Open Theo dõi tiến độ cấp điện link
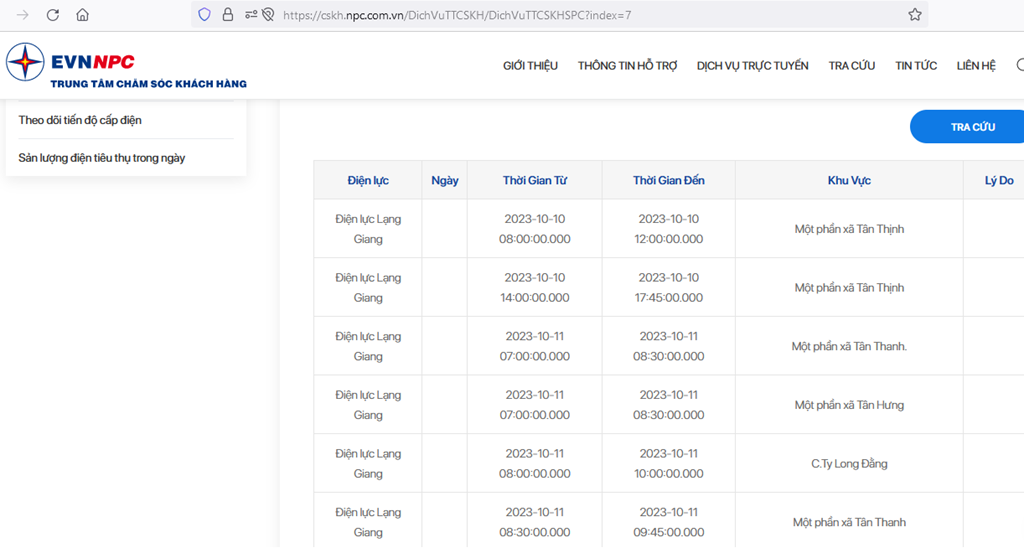 pos(80,120)
